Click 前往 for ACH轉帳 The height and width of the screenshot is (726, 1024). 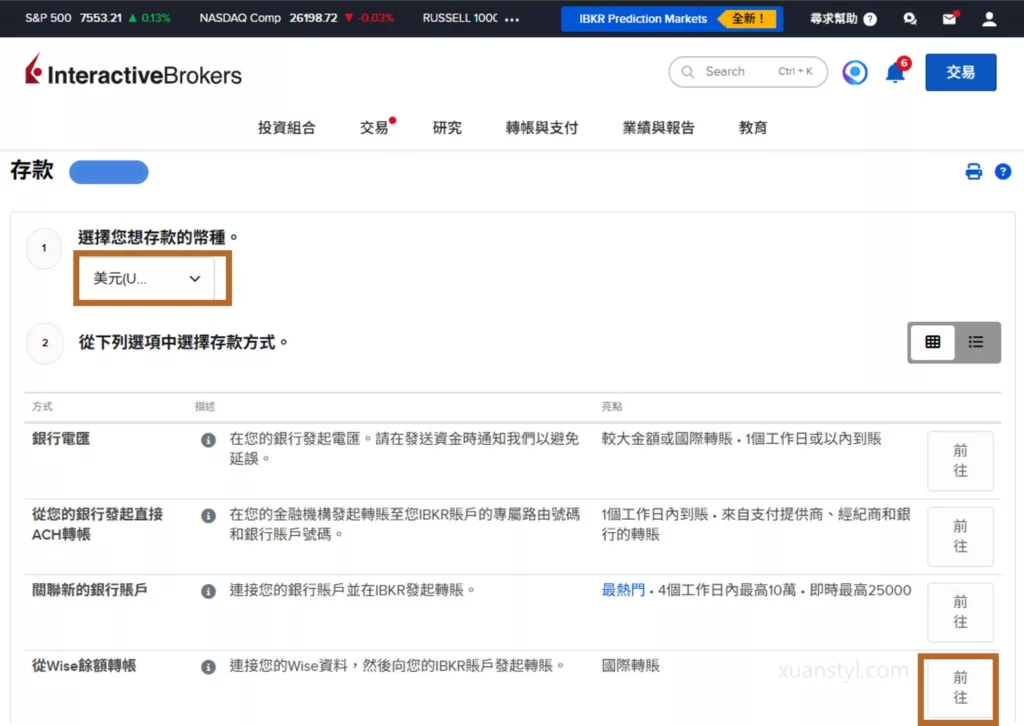point(960,536)
